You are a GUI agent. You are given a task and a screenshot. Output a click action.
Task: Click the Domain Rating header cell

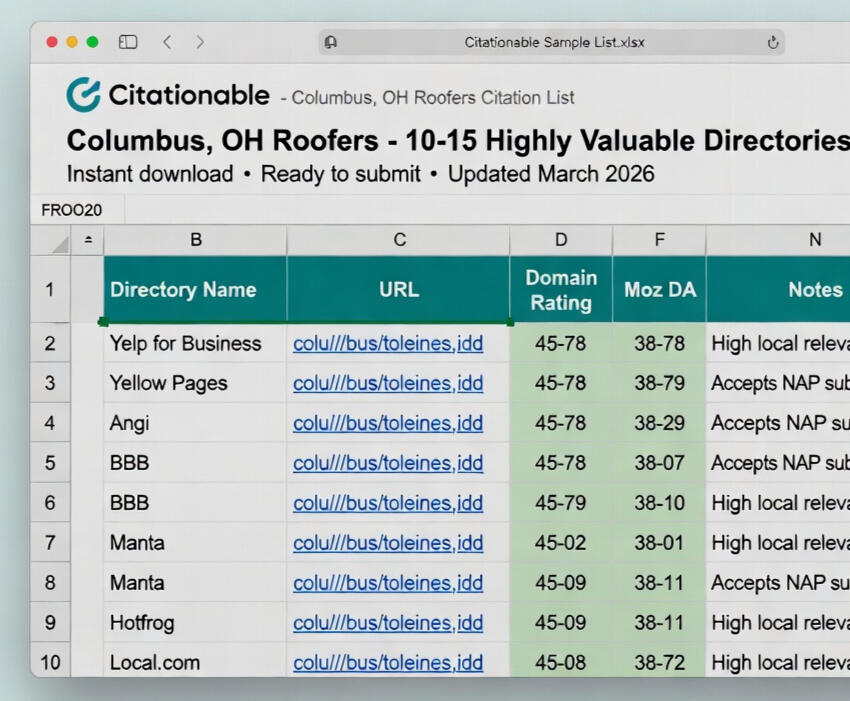(560, 290)
